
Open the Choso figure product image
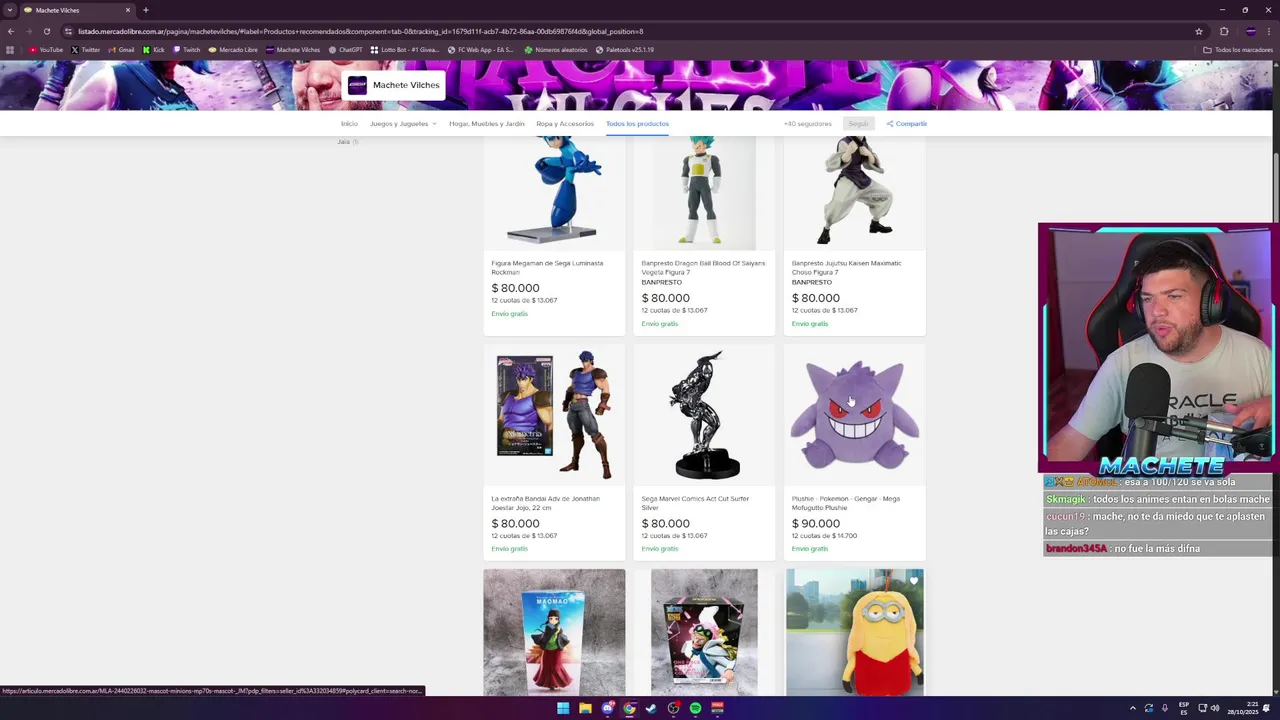tap(854, 192)
